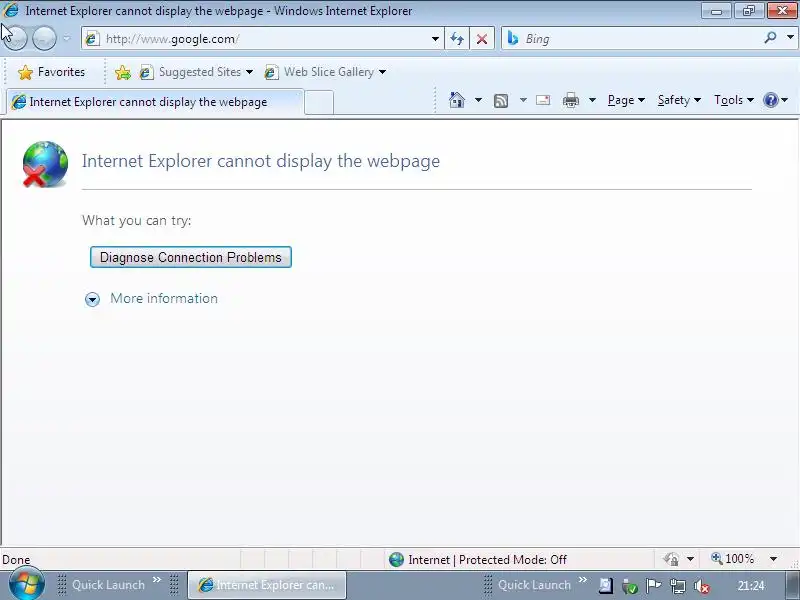This screenshot has width=800, height=600.
Task: Expand the Print options dropdown arrow
Action: (592, 100)
